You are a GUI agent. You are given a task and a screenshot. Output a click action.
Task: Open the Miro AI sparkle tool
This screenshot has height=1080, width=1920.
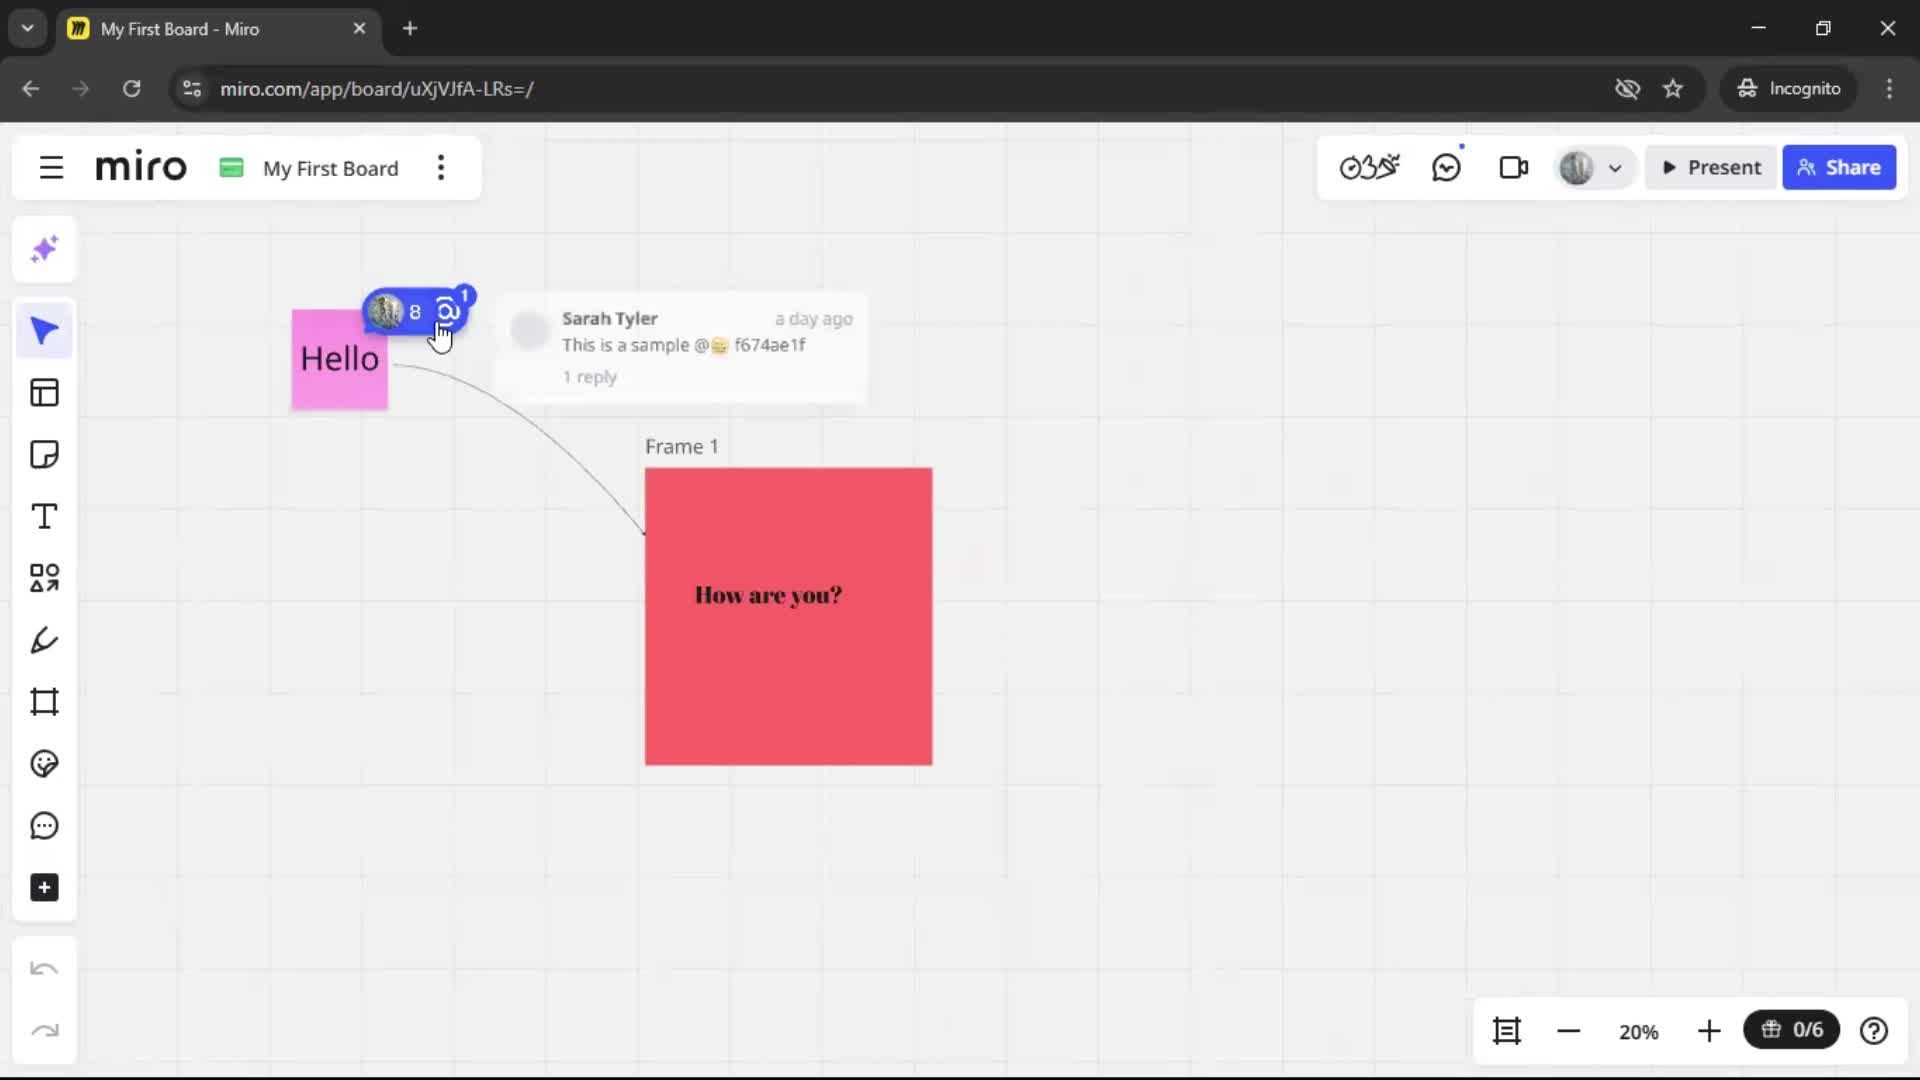click(x=44, y=249)
